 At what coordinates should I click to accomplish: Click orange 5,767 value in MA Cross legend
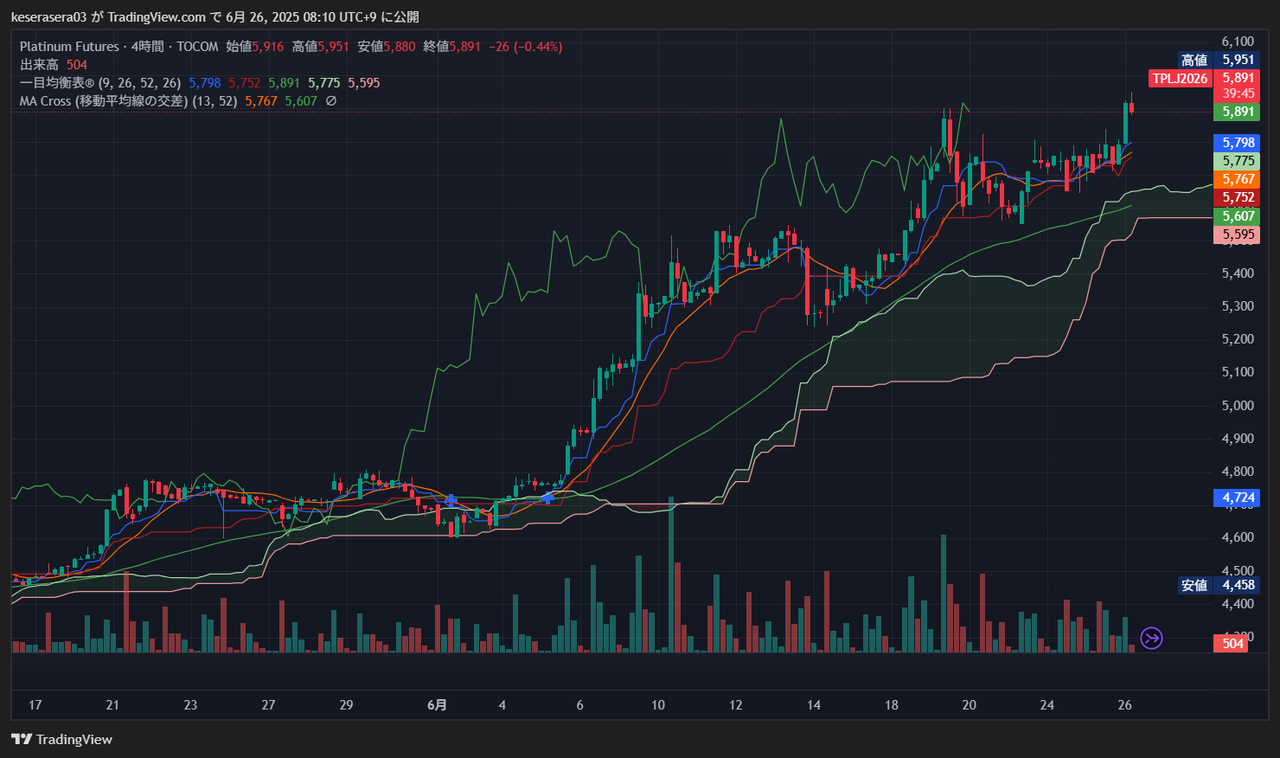click(x=261, y=101)
